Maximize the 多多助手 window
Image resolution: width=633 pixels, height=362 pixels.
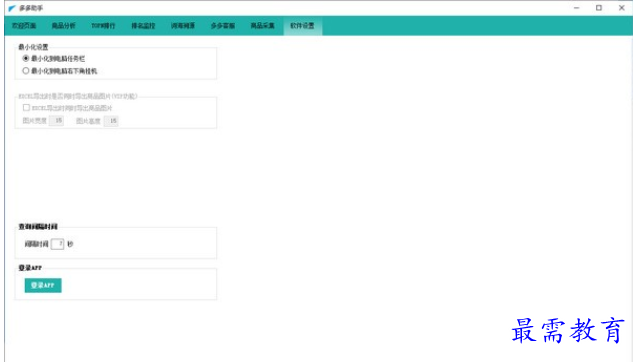click(599, 8)
